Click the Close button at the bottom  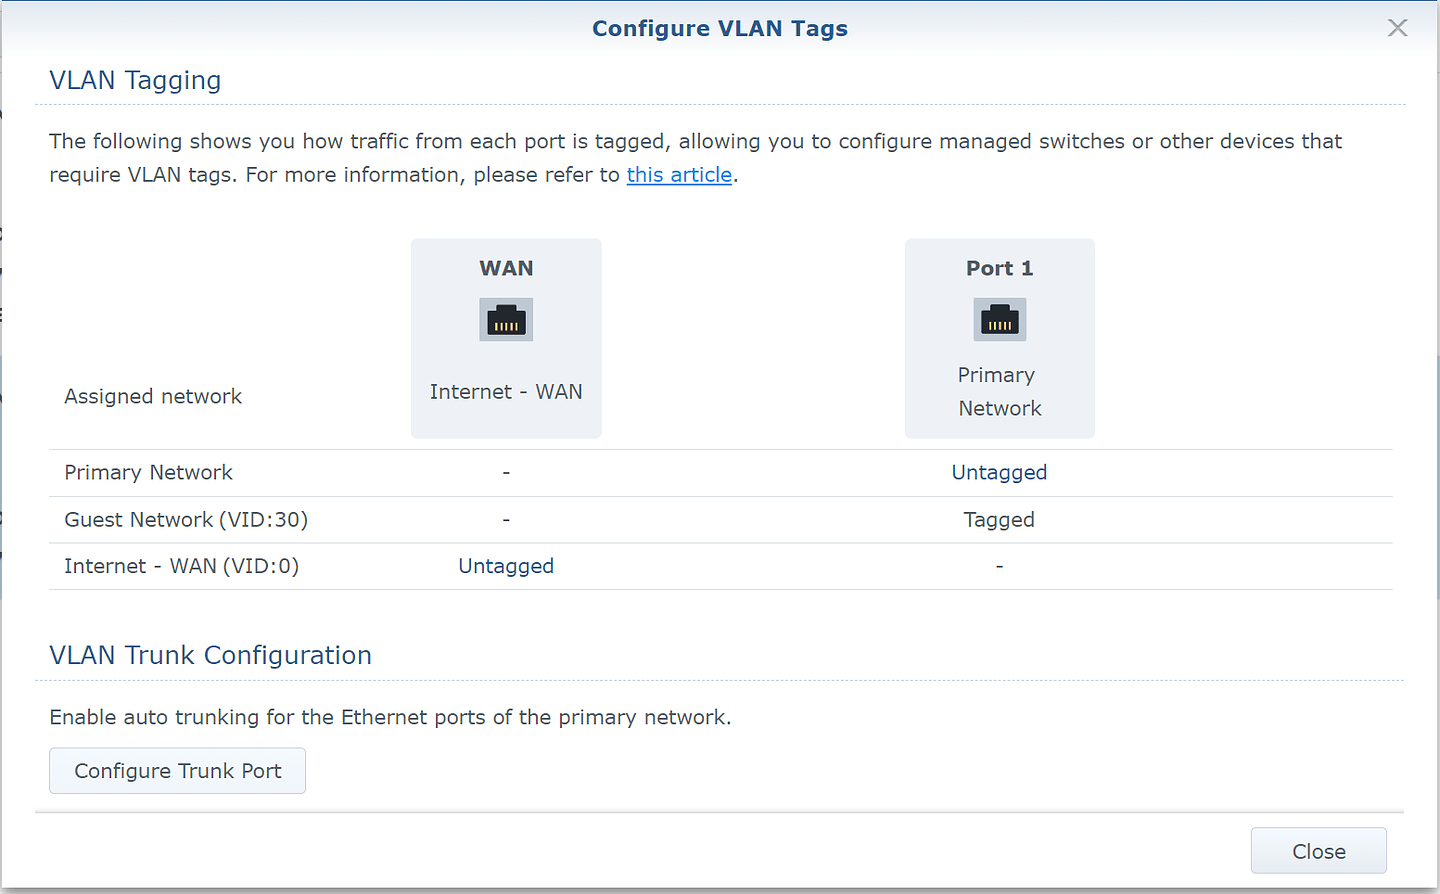click(x=1318, y=851)
